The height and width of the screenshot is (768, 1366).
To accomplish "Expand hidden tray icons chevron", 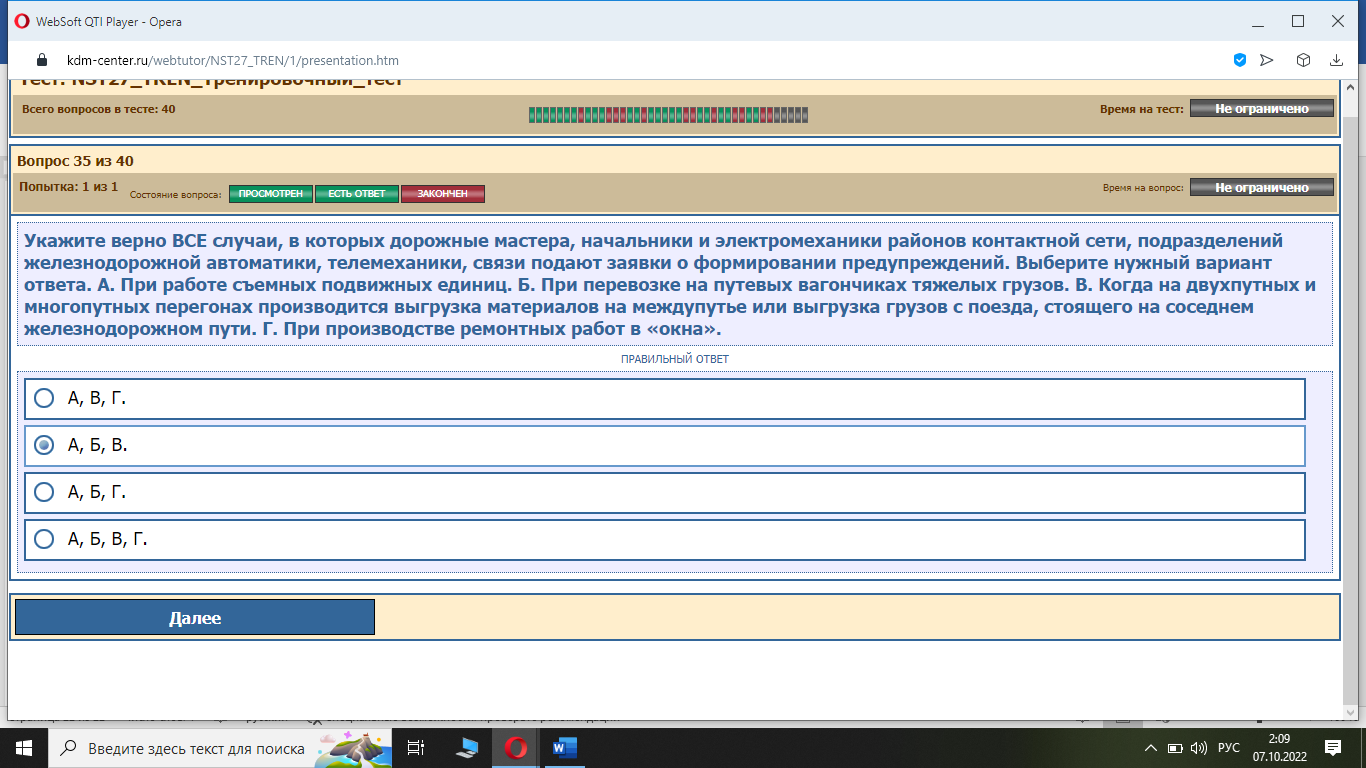I will pyautogui.click(x=1150, y=748).
